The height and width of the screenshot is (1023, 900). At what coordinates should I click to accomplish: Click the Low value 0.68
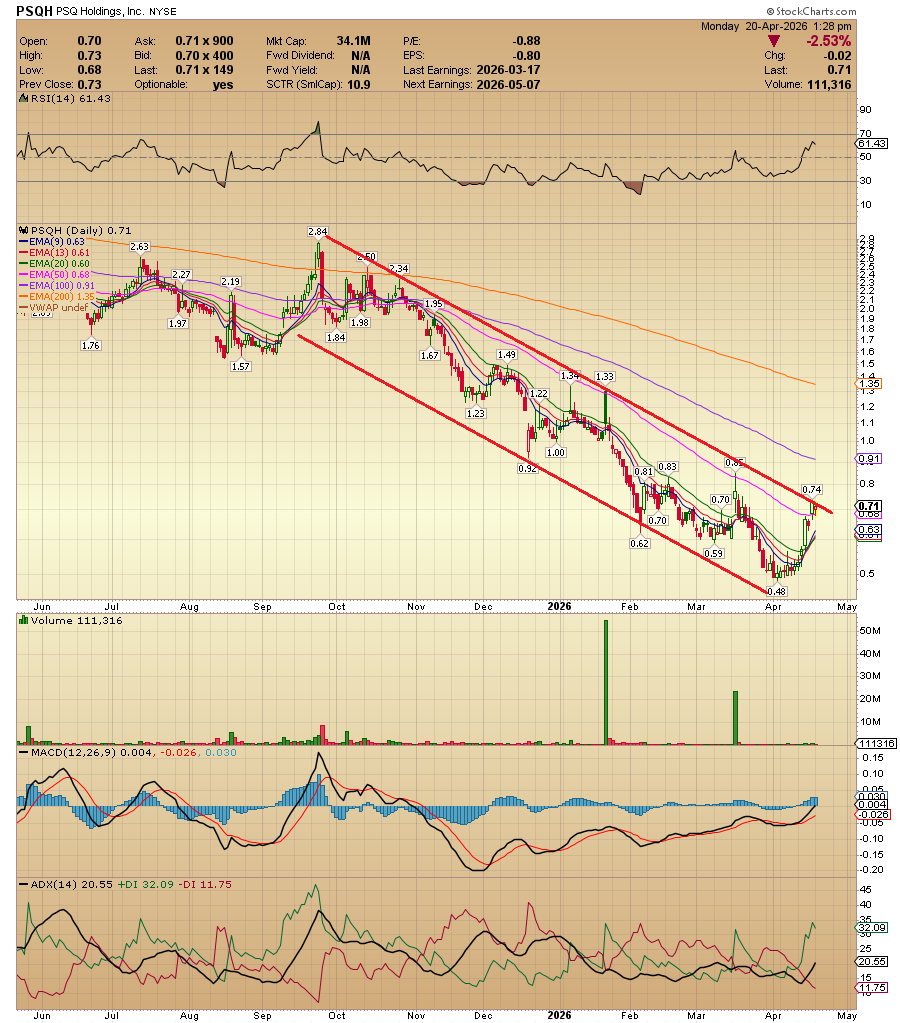(x=89, y=70)
